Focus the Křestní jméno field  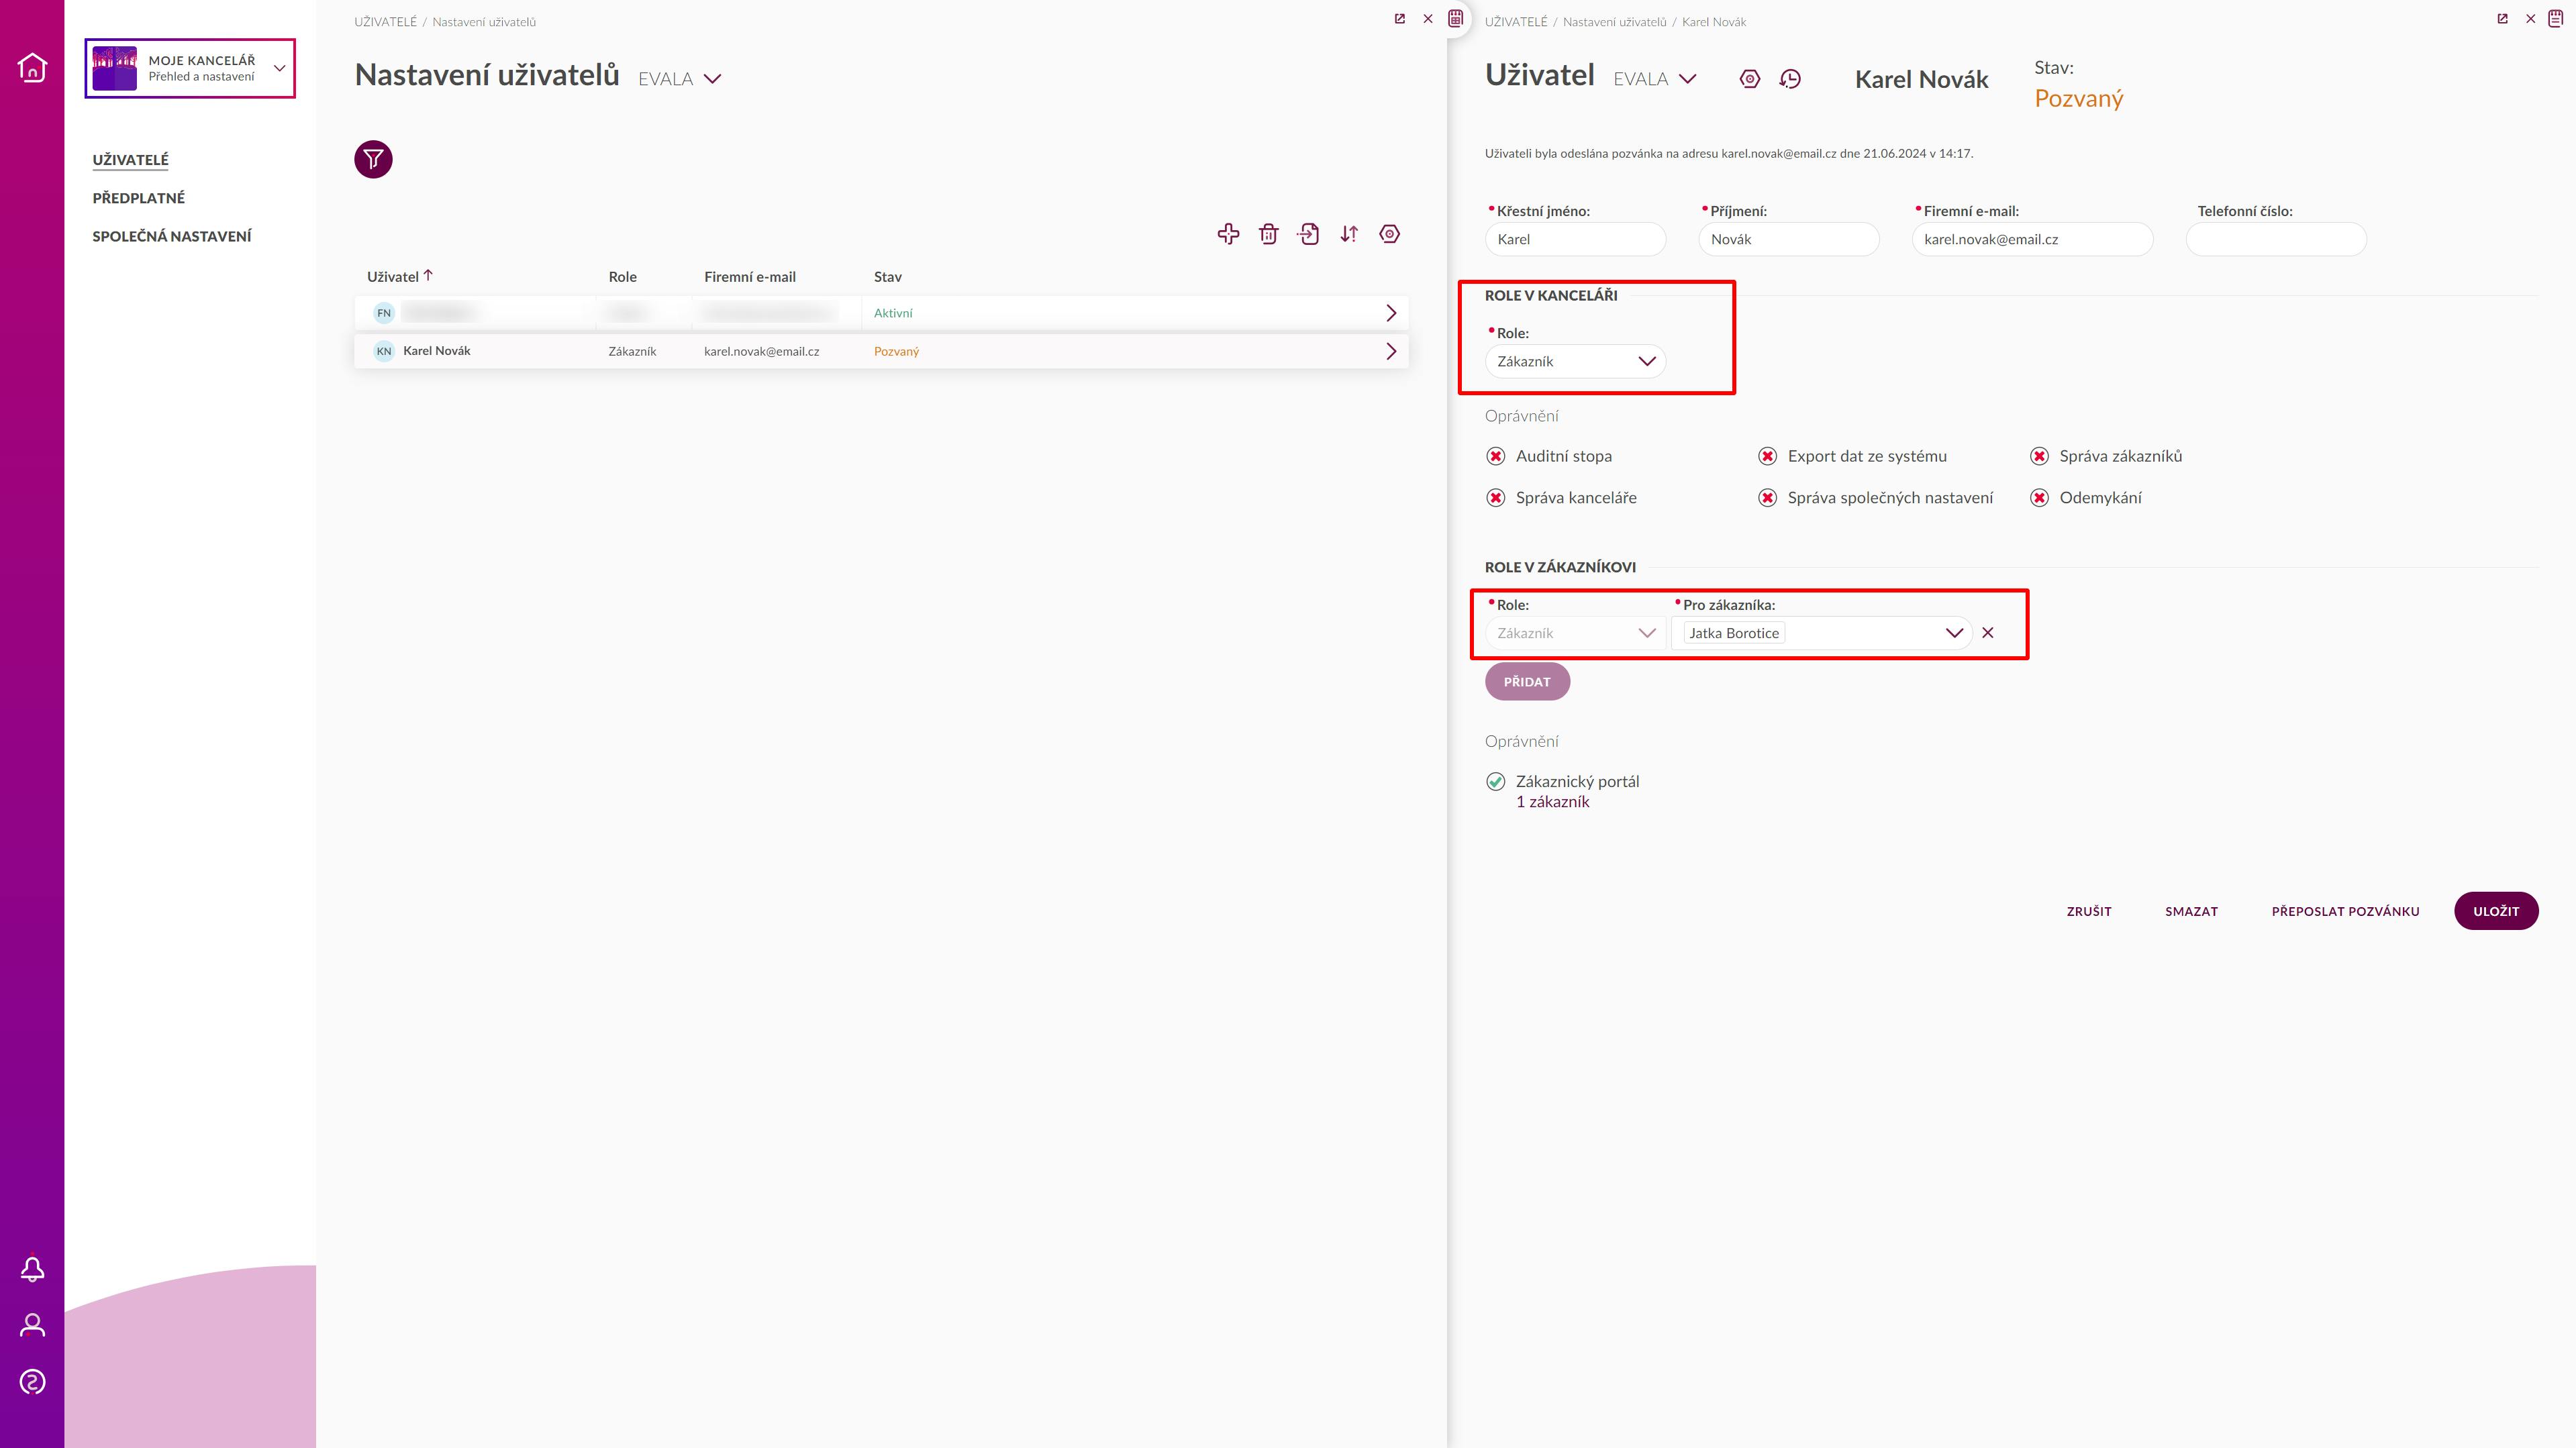(x=1575, y=239)
